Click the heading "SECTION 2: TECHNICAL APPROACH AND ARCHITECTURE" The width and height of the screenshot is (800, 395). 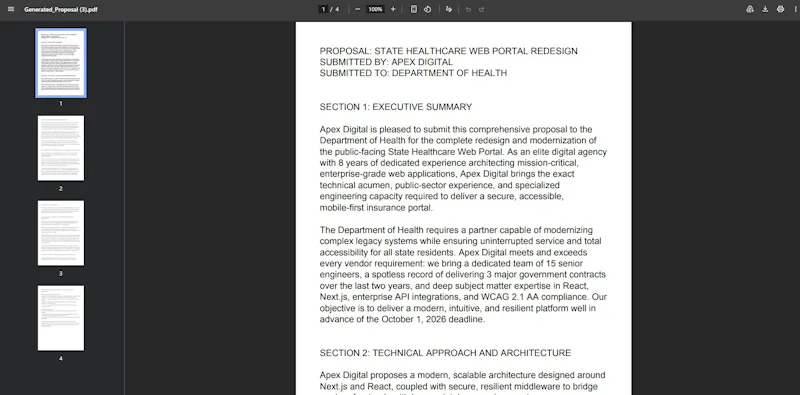[445, 353]
